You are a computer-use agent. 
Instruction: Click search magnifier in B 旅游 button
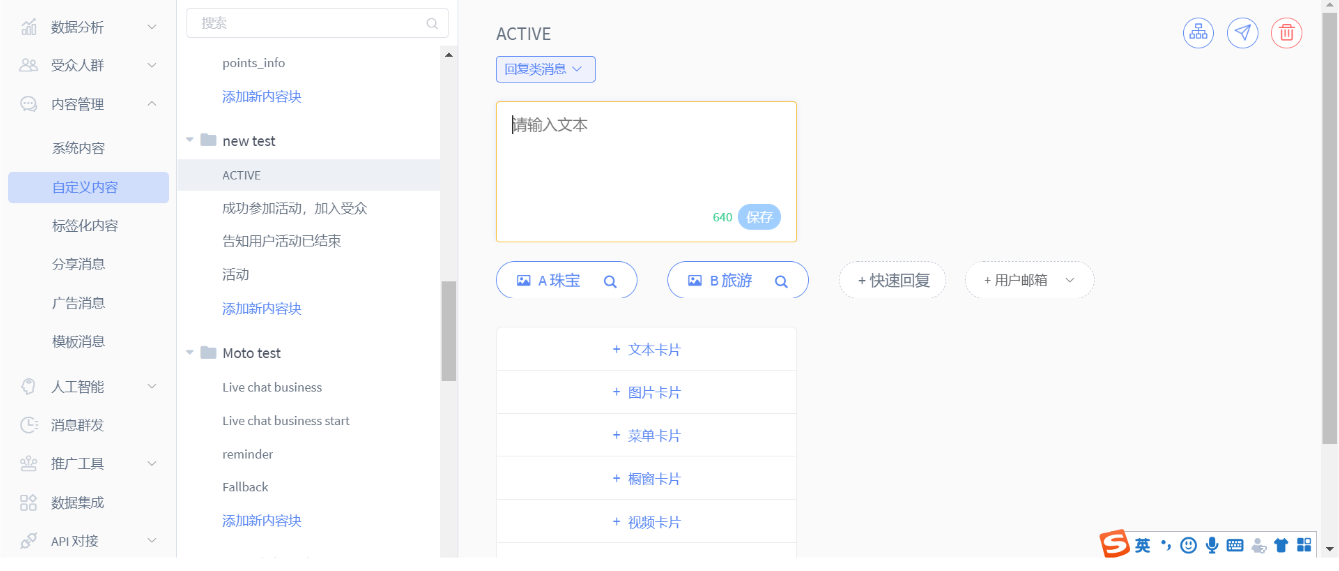pyautogui.click(x=782, y=281)
